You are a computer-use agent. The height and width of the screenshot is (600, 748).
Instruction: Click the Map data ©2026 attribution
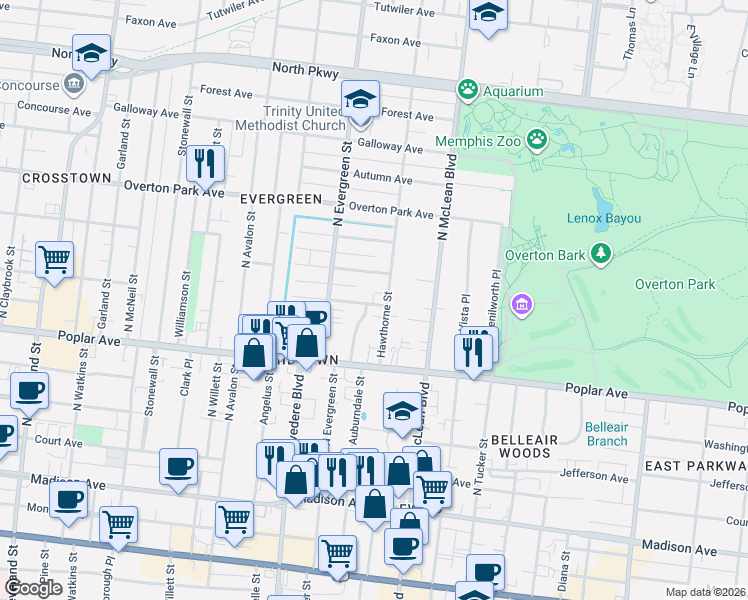(x=706, y=592)
